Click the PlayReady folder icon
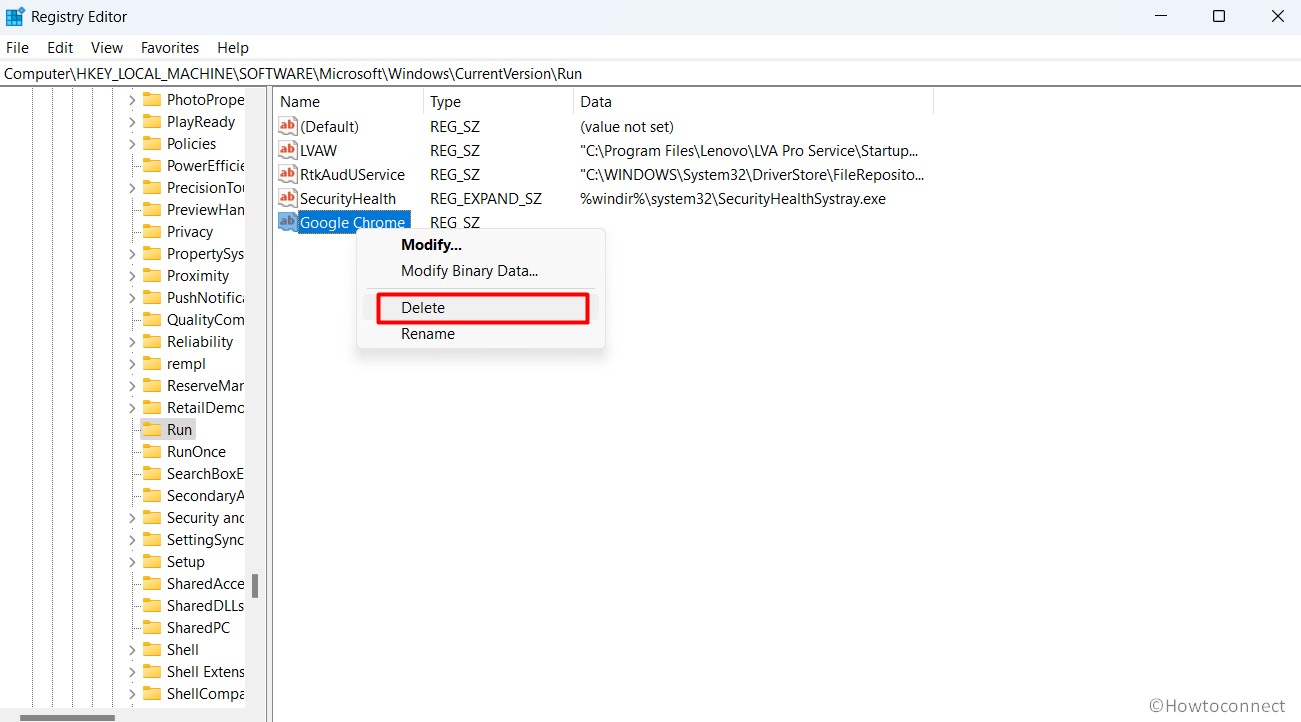Image resolution: width=1301 pixels, height=722 pixels. click(x=152, y=121)
